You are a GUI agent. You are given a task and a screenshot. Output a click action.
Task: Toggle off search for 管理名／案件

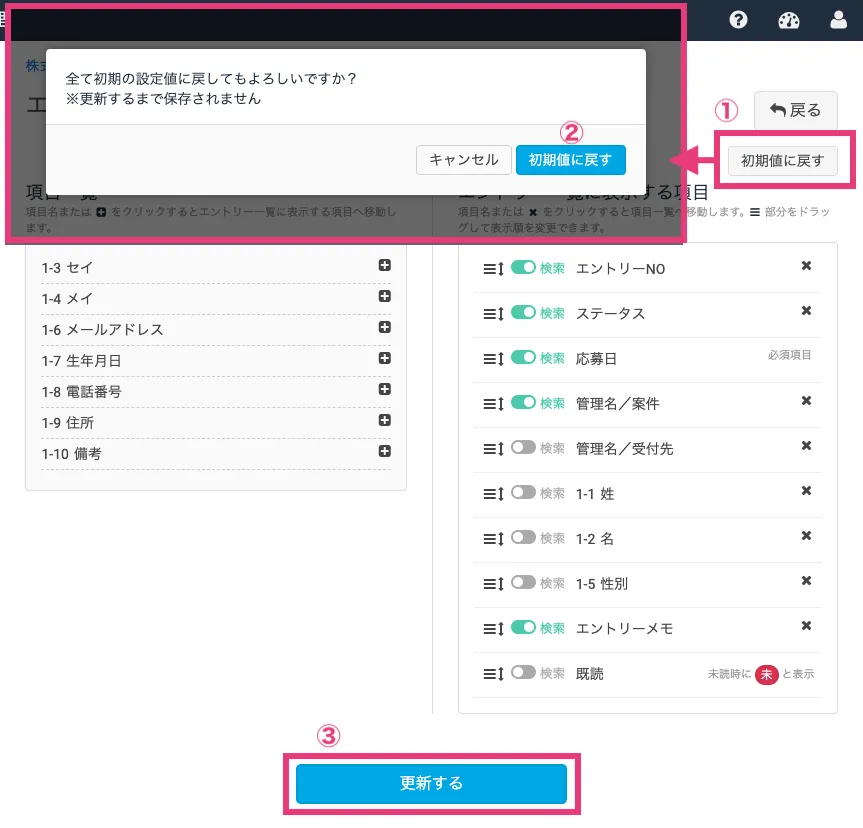tap(523, 403)
